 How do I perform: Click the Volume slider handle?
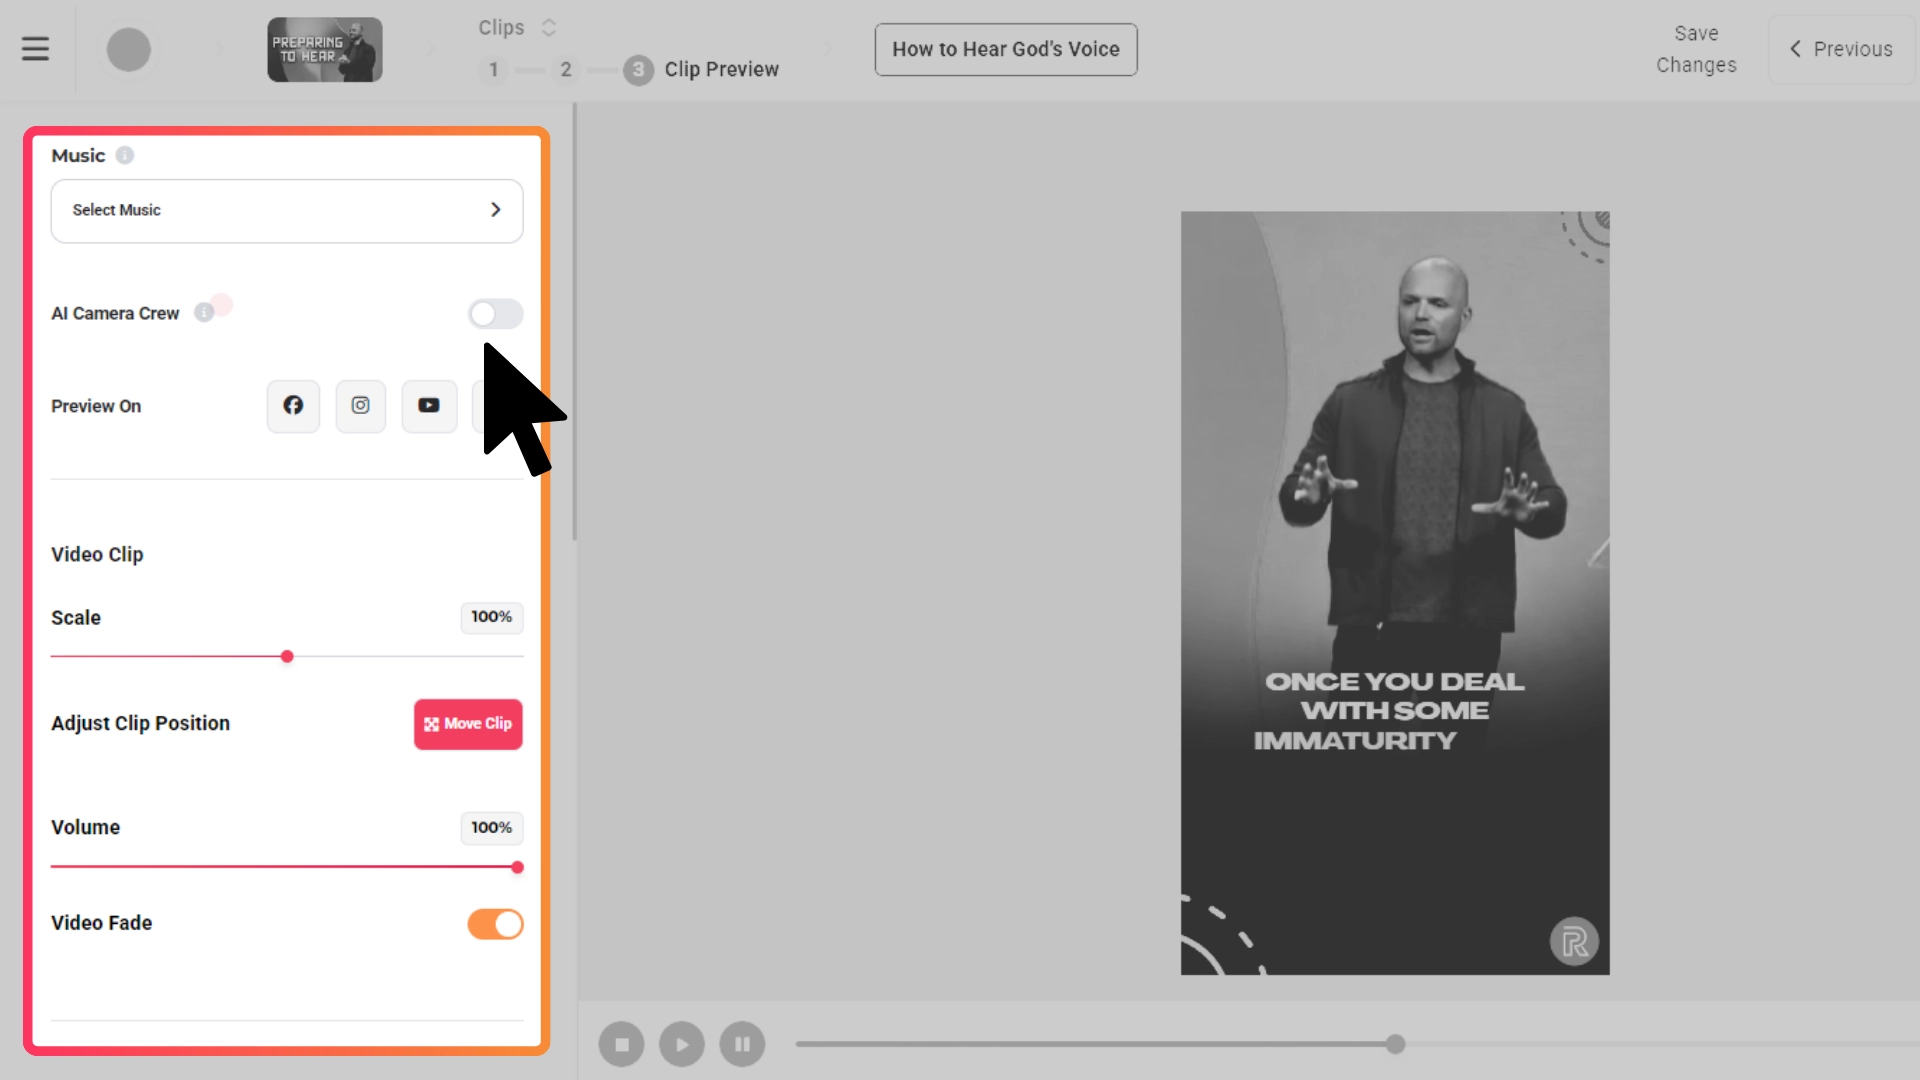click(x=517, y=867)
